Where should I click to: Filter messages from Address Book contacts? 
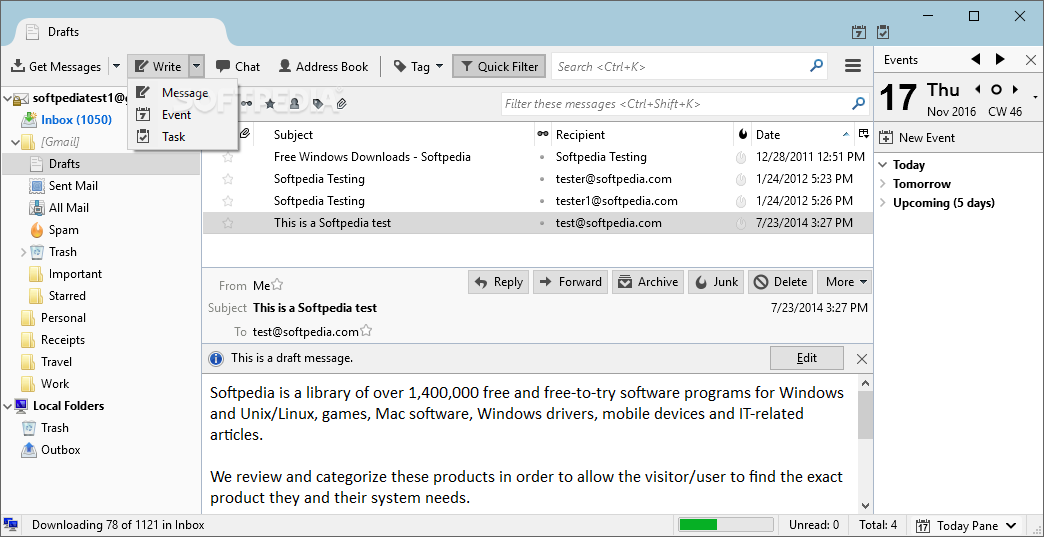(x=294, y=104)
